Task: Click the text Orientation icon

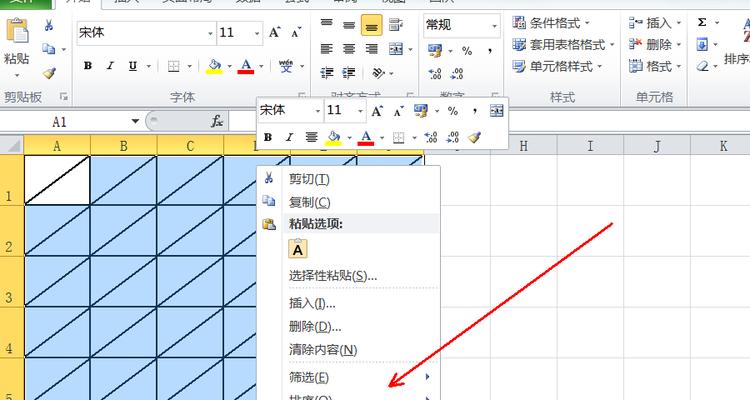Action: click(378, 73)
